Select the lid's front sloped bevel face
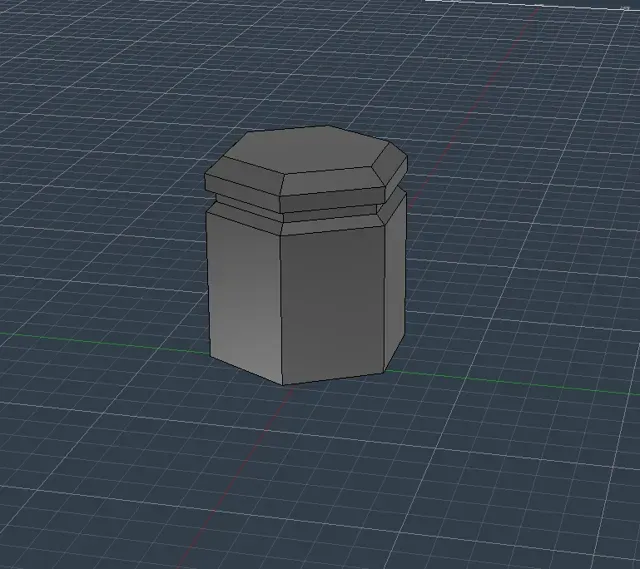This screenshot has height=569, width=640. [x=333, y=181]
